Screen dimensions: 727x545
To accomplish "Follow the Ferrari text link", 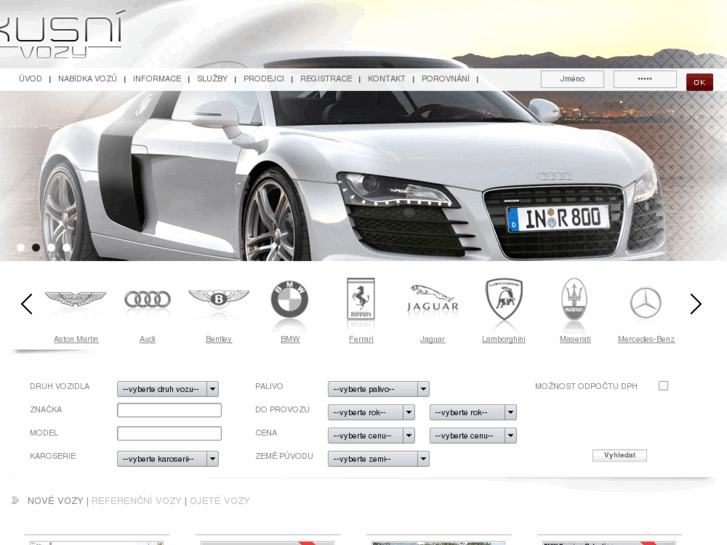I will tap(361, 339).
